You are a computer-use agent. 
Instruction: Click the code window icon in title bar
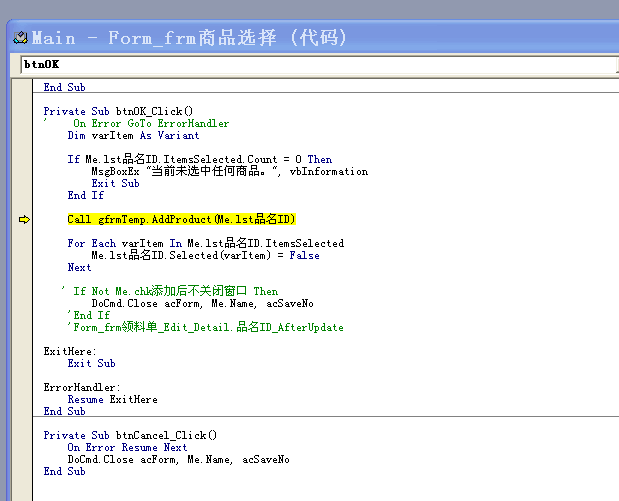click(20, 38)
